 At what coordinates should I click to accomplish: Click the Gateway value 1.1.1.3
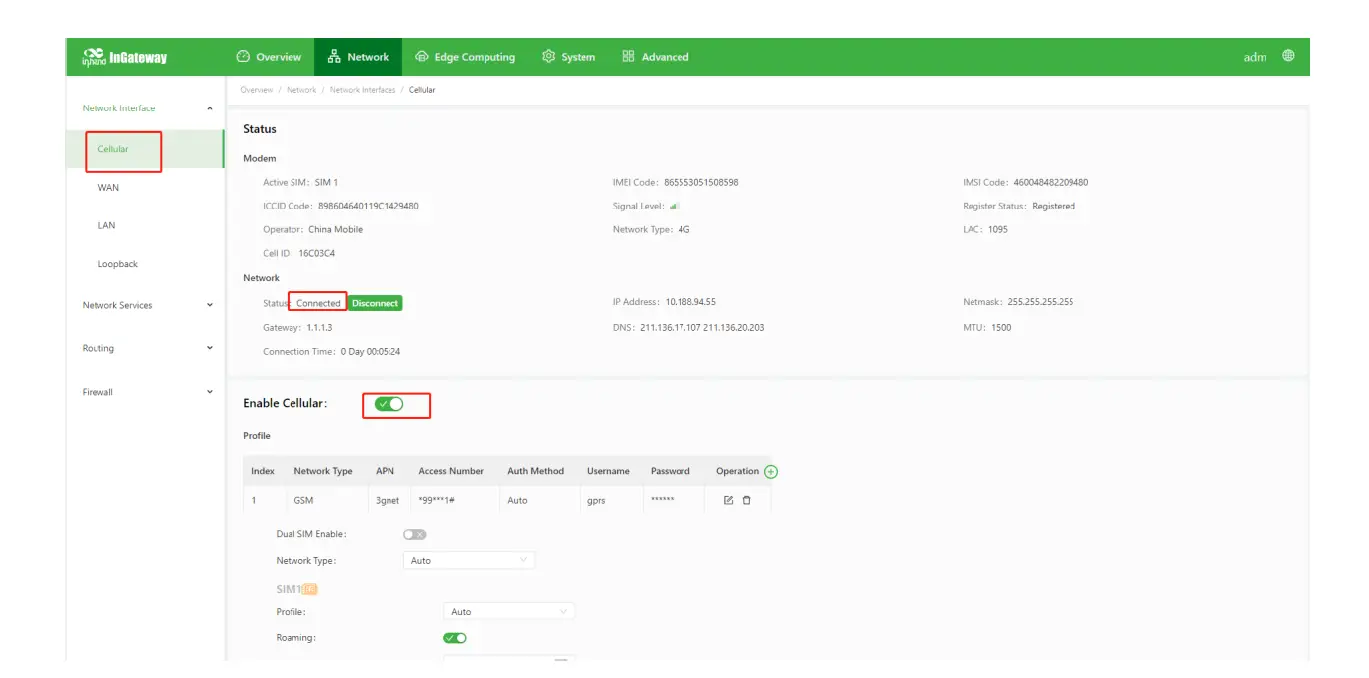319,328
